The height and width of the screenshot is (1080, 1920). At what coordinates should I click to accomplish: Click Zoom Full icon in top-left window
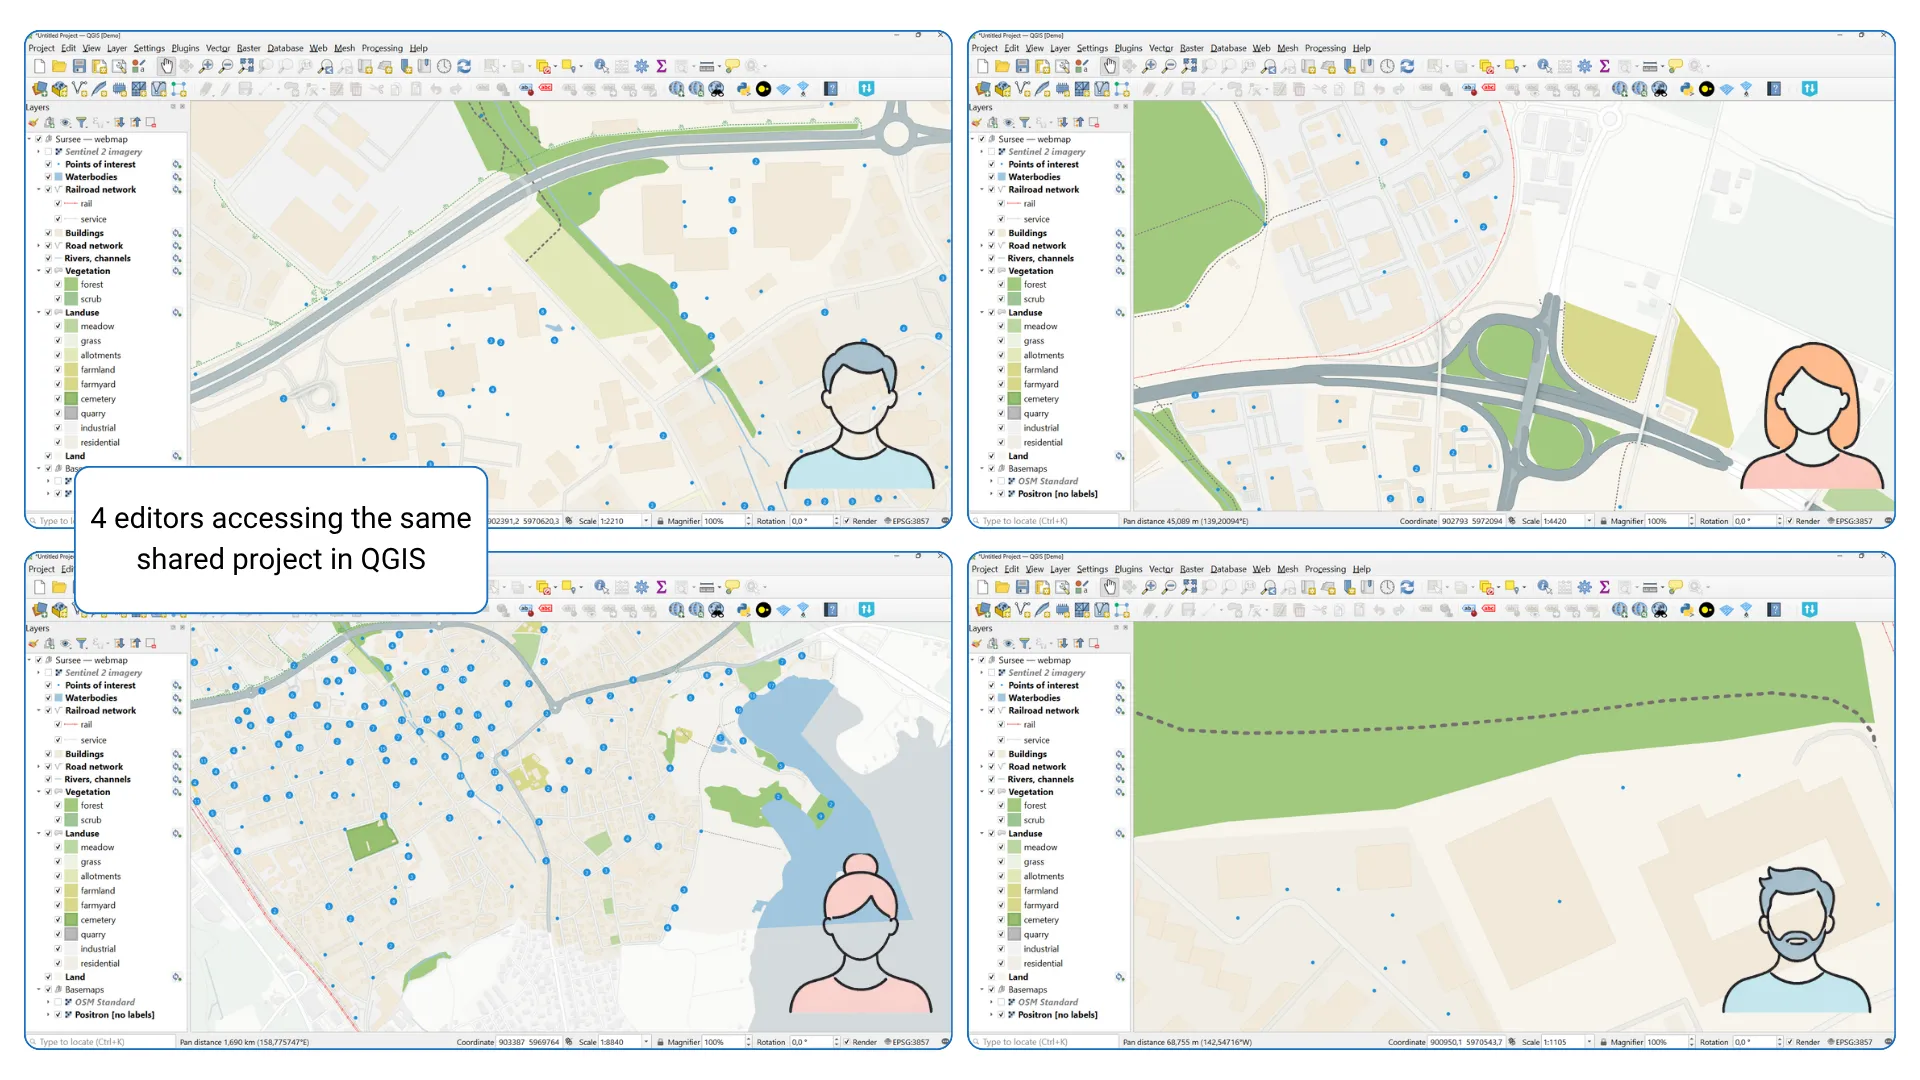[246, 66]
